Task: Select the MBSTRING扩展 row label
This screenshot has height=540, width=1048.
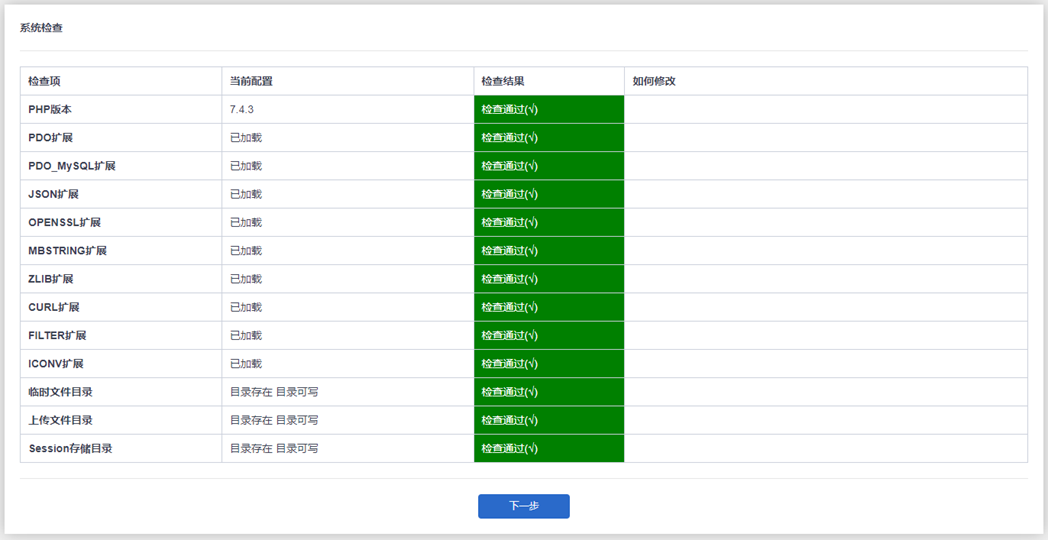Action: point(67,250)
